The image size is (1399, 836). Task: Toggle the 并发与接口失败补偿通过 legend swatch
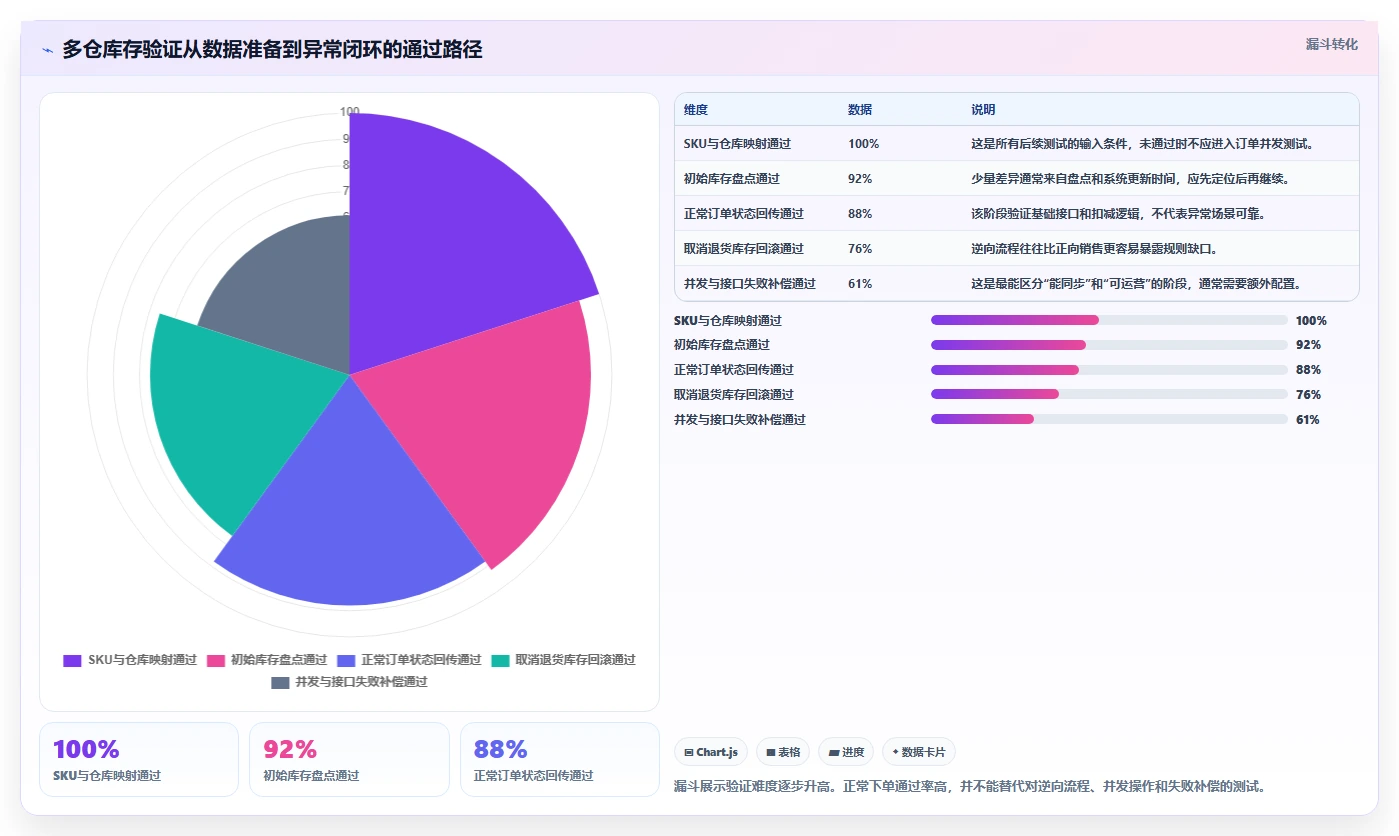[280, 682]
